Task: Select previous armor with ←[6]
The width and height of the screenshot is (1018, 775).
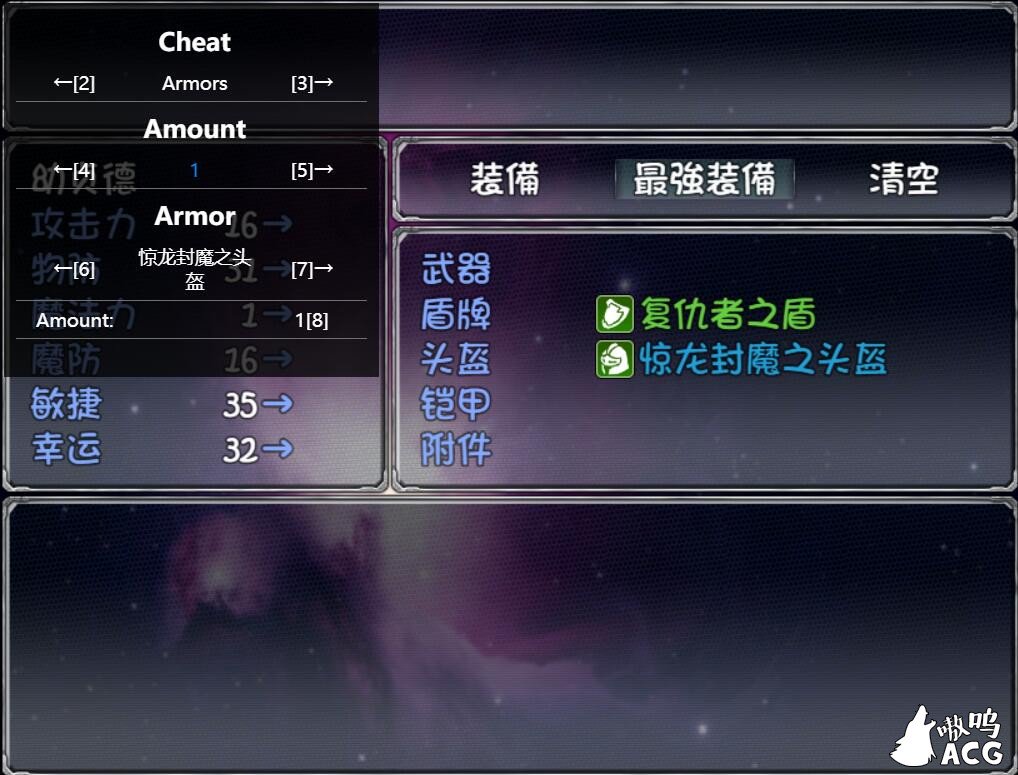Action: (74, 269)
